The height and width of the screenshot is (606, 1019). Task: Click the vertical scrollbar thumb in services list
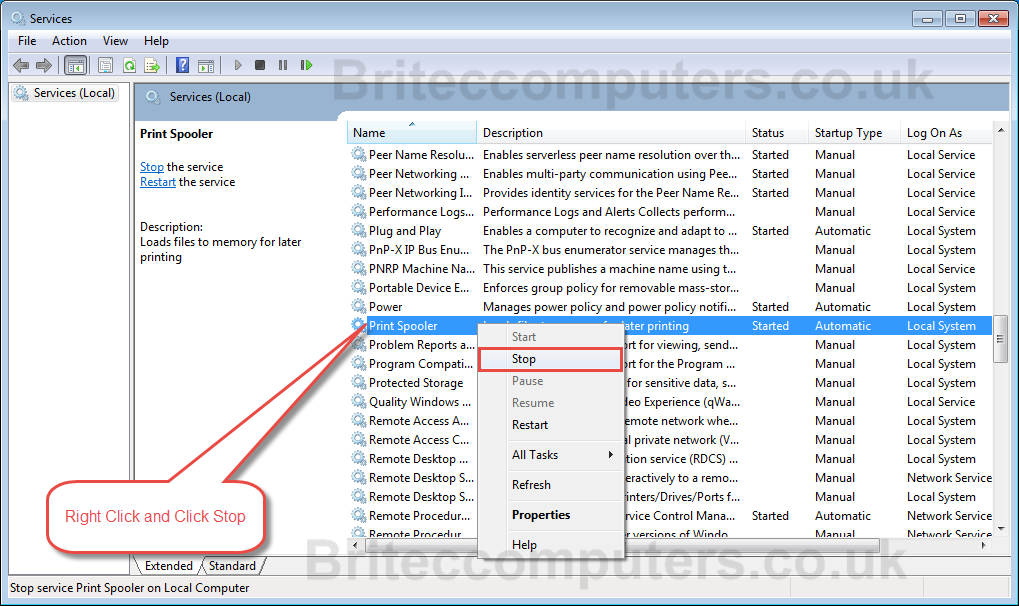coord(999,338)
